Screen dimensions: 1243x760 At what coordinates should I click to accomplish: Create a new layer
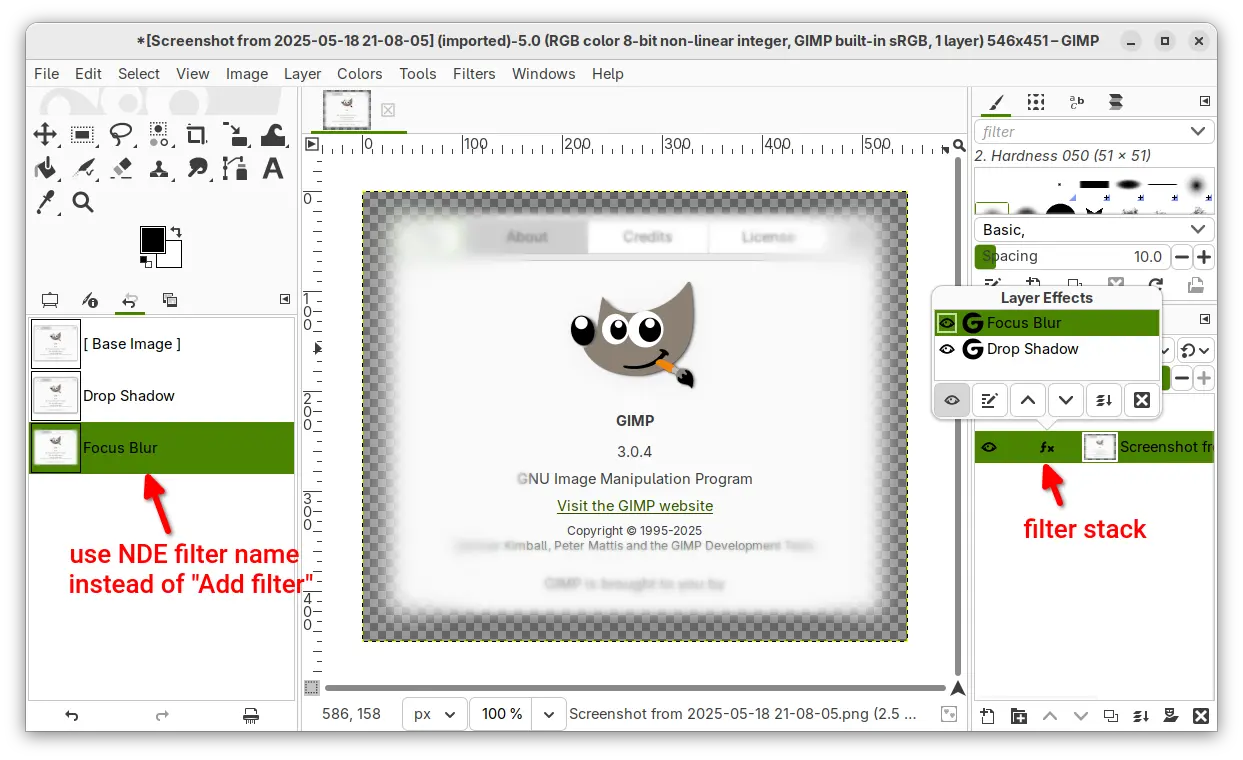[x=988, y=716]
